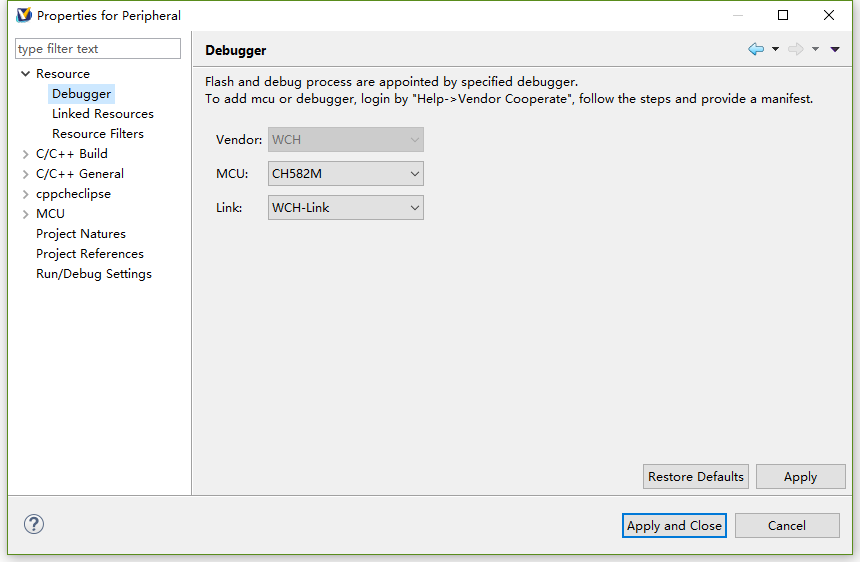Click the app icon in title bar
Viewport: 860px width, 562px height.
tap(24, 15)
